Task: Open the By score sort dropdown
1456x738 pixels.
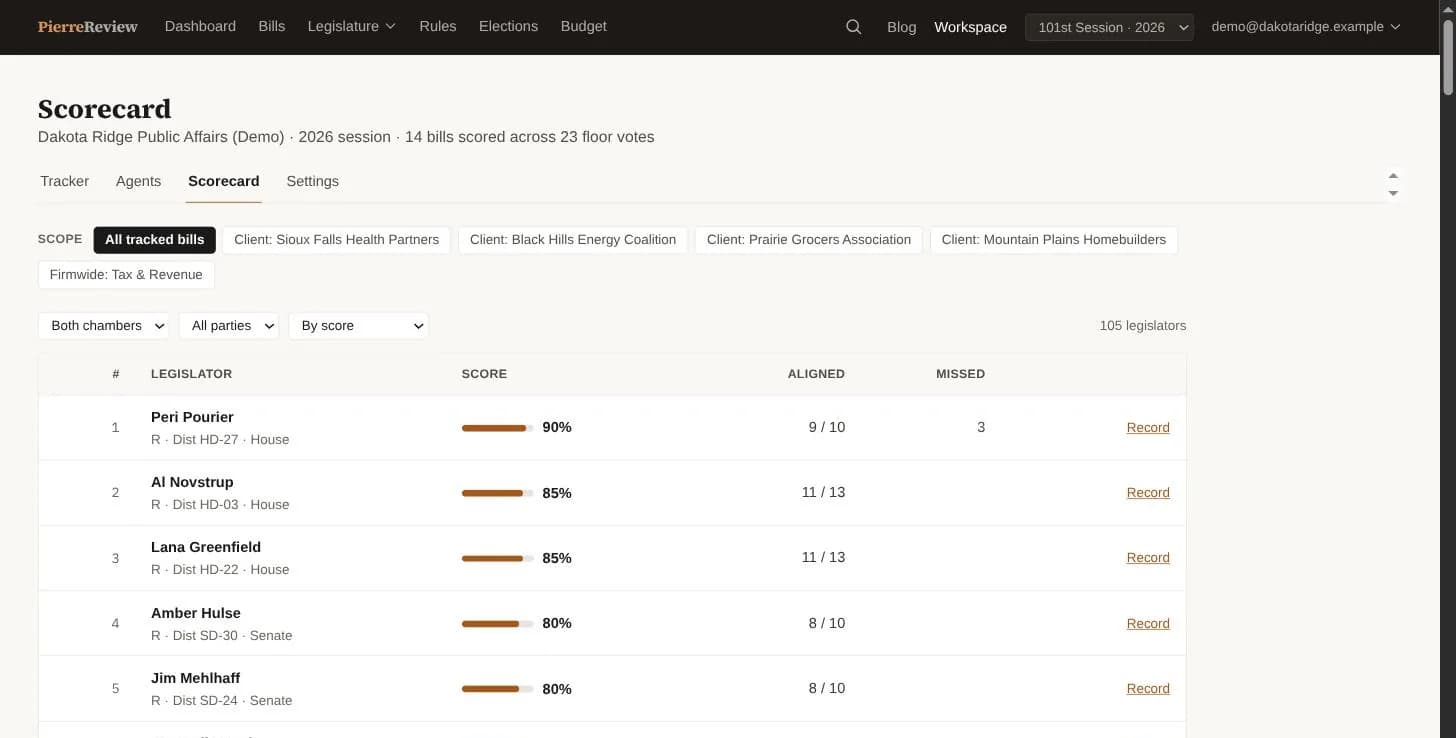Action: (358, 326)
